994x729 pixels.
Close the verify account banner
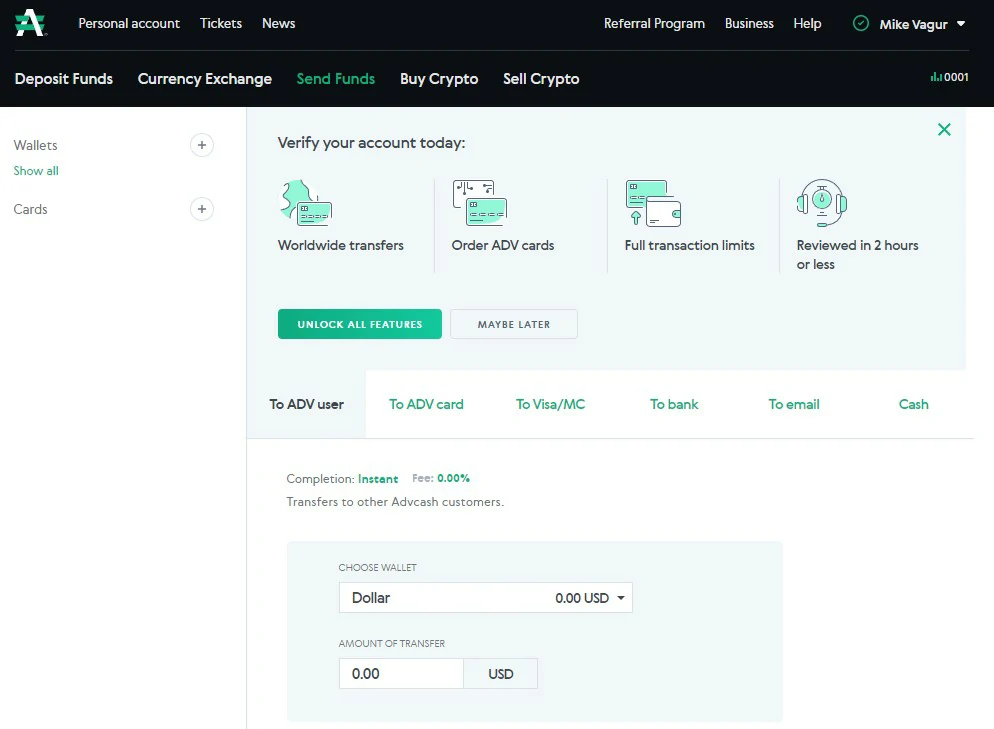click(x=944, y=129)
